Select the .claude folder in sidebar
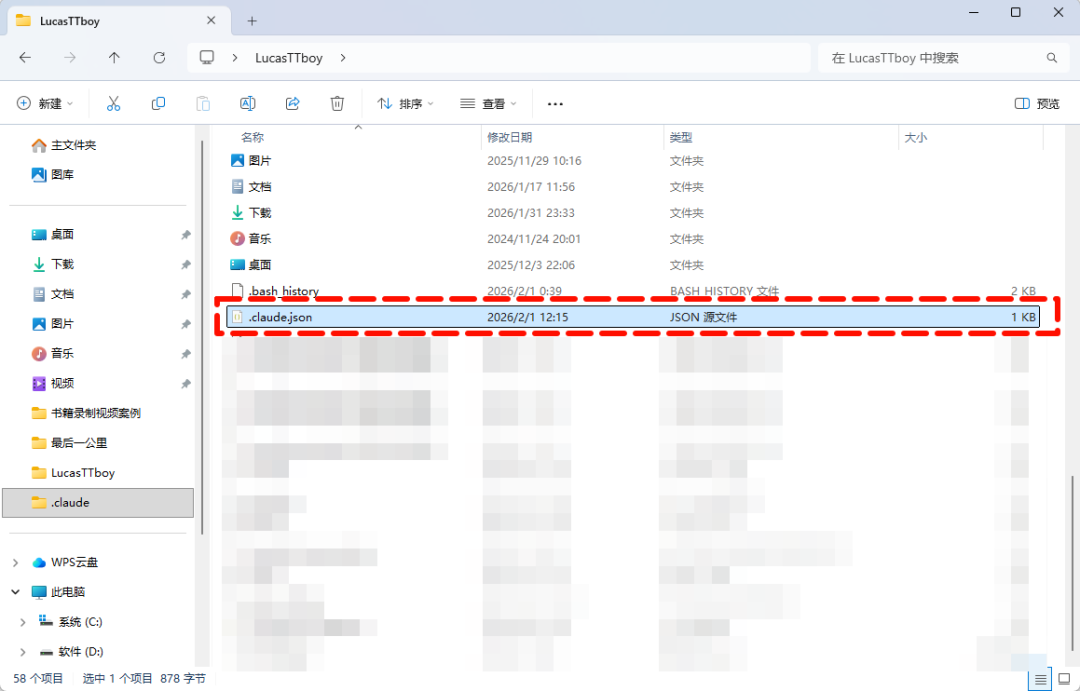Image resolution: width=1080 pixels, height=691 pixels. point(98,503)
